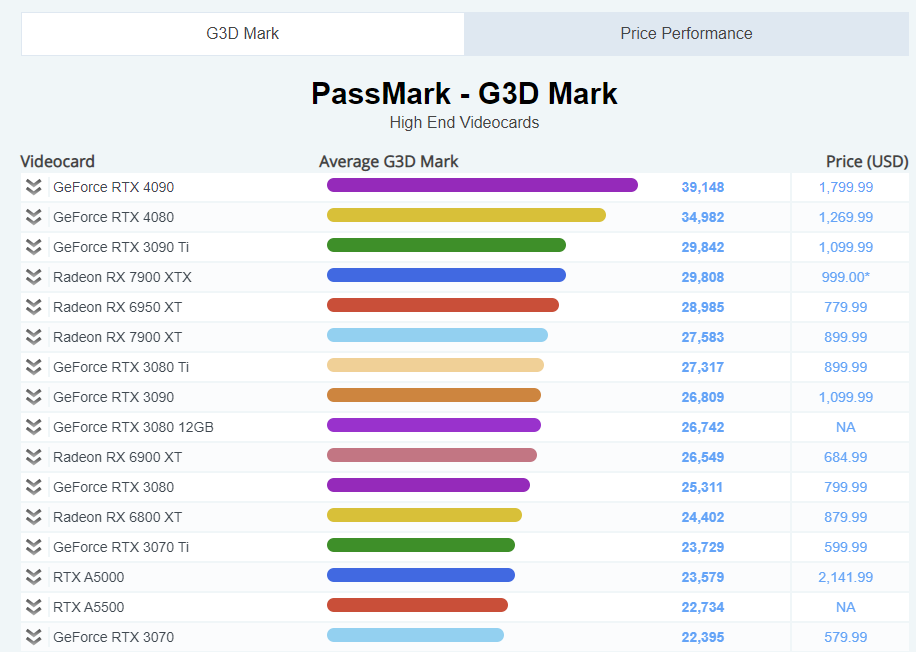Expand the RTX A5000 row chevron
Viewport: 916px width, 652px height.
tap(34, 577)
